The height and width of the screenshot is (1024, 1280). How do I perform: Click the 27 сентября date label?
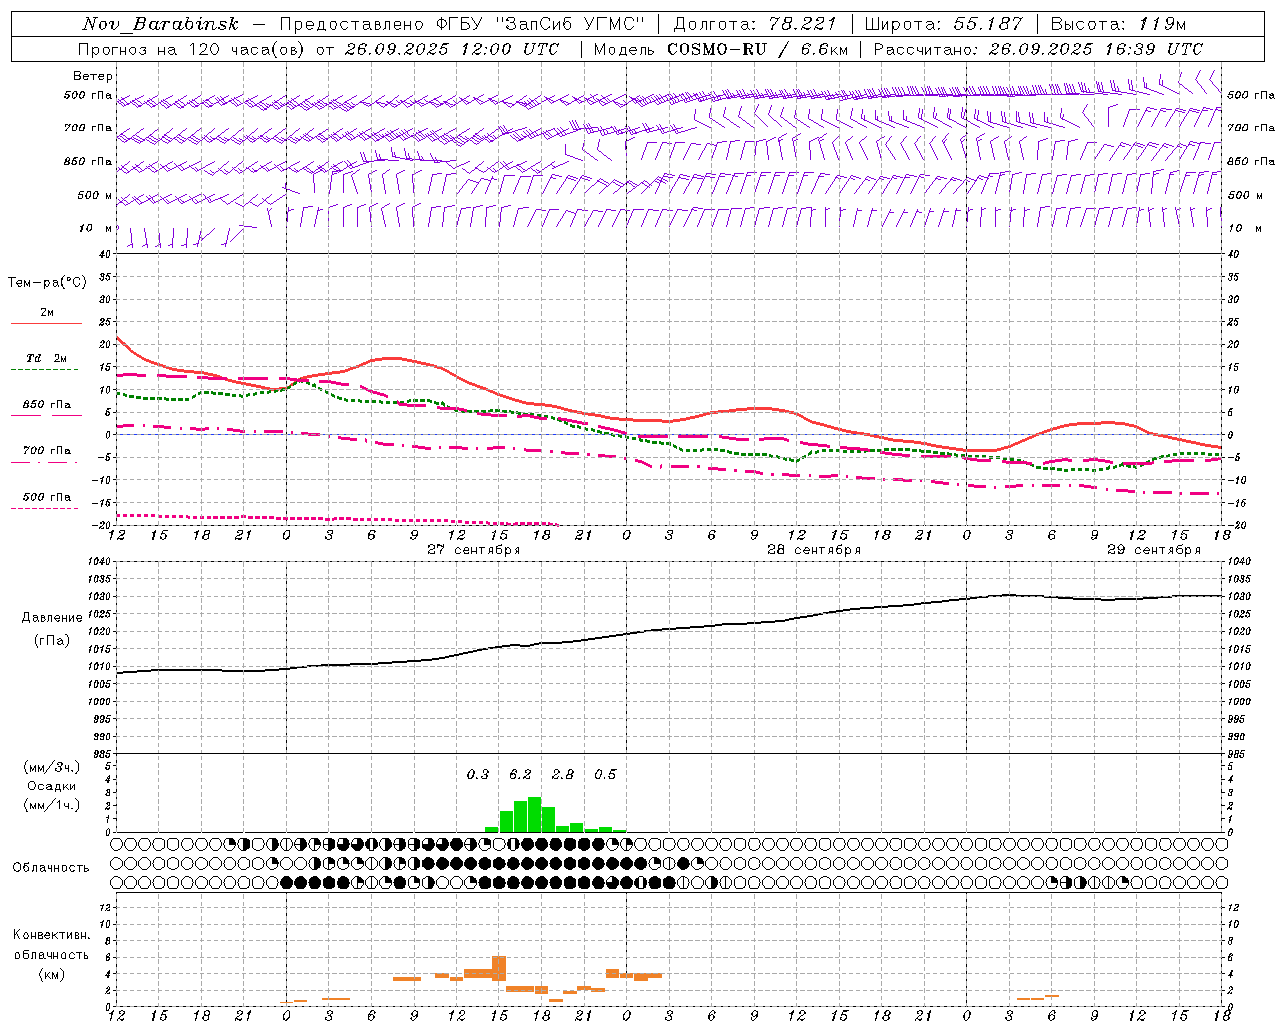click(x=473, y=550)
